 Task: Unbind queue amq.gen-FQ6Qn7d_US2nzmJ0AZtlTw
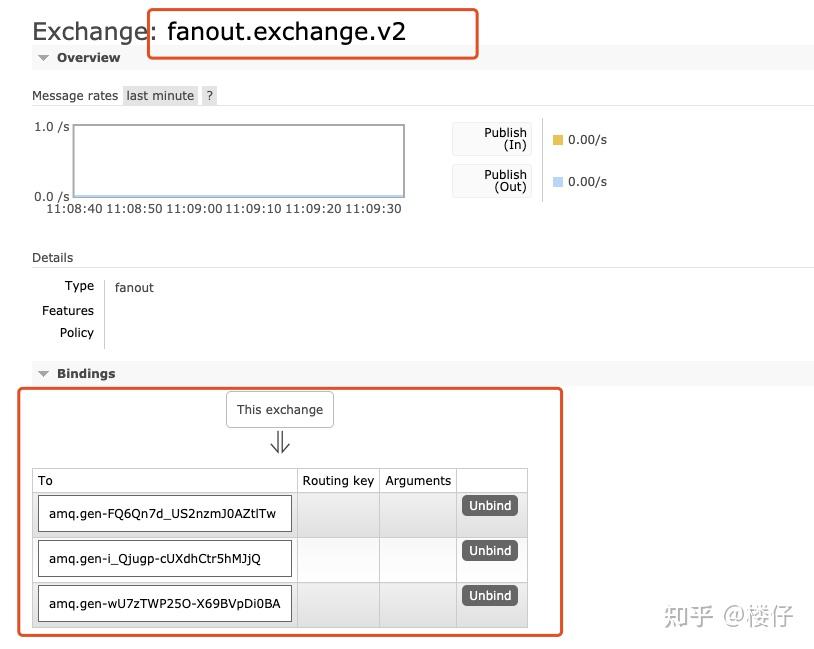[x=489, y=505]
